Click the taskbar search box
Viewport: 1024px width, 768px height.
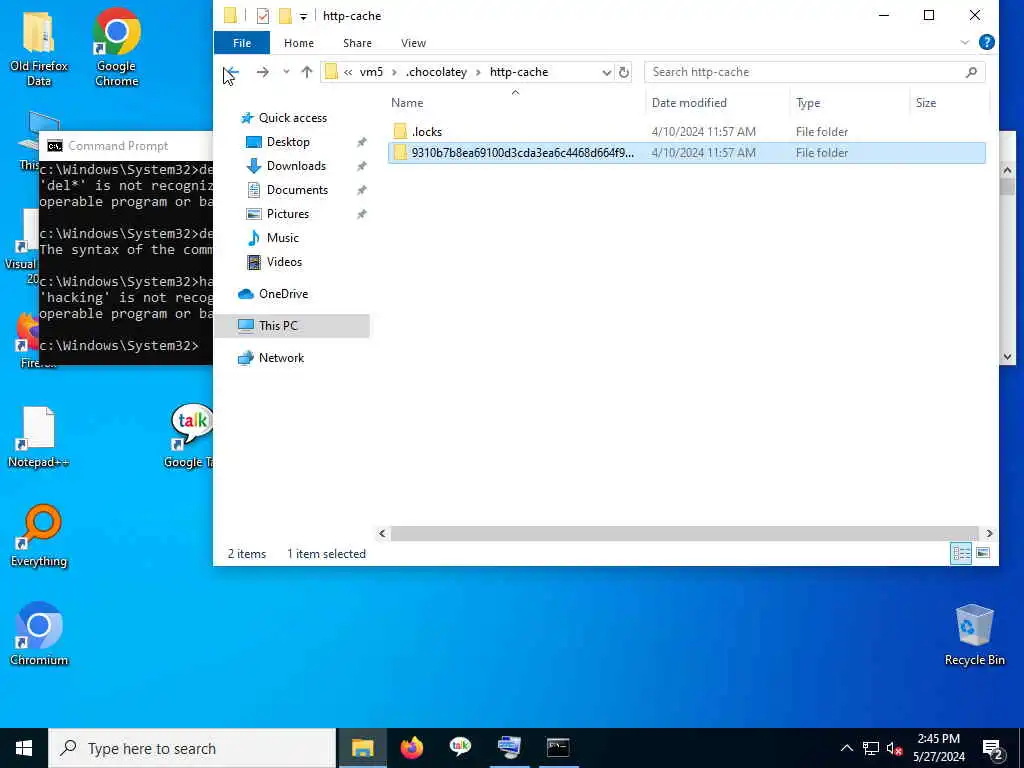(192, 748)
